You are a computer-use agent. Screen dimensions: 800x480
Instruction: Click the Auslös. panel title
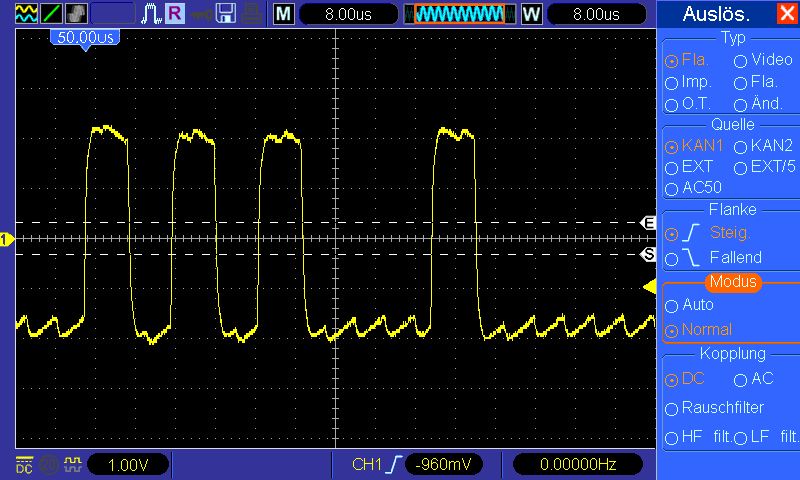pyautogui.click(x=716, y=14)
